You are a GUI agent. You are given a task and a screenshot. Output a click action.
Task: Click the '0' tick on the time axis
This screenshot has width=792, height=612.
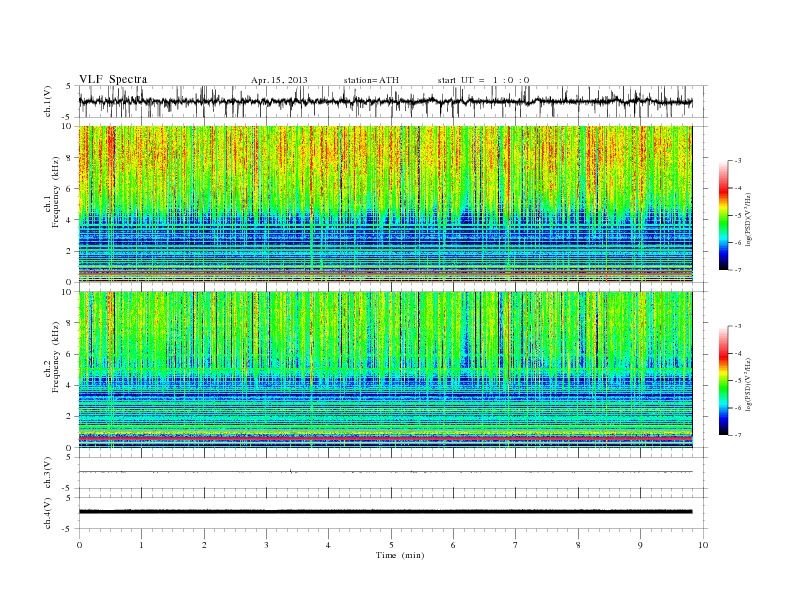(x=79, y=545)
